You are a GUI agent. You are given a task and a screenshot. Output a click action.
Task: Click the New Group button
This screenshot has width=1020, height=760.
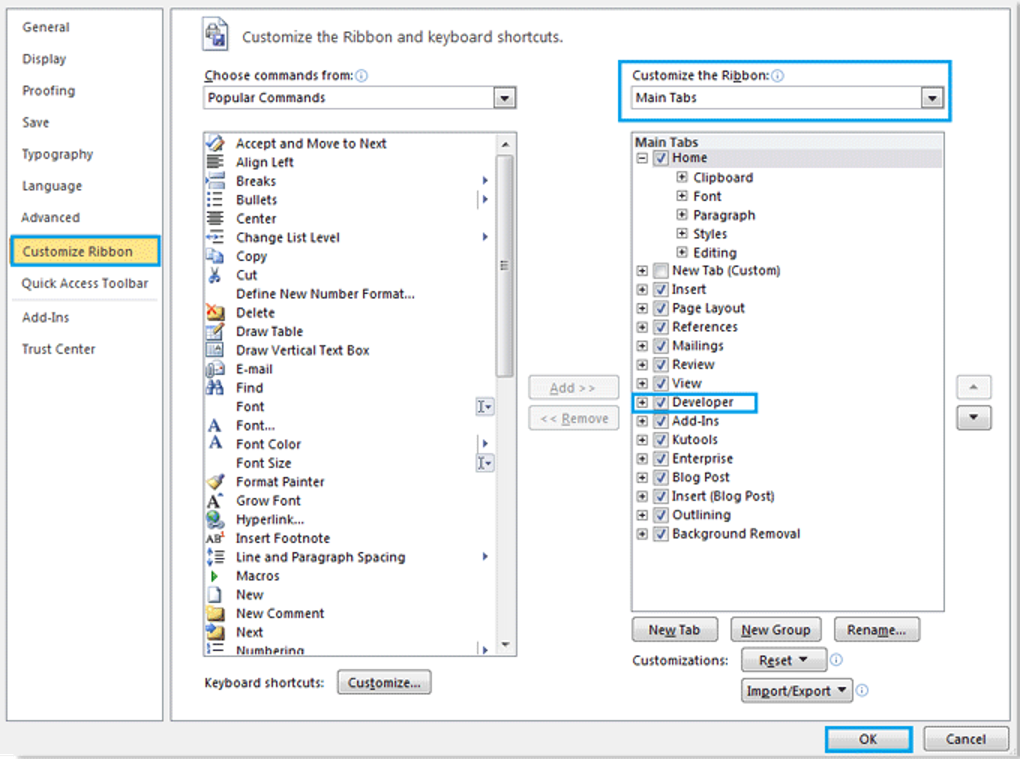[775, 630]
